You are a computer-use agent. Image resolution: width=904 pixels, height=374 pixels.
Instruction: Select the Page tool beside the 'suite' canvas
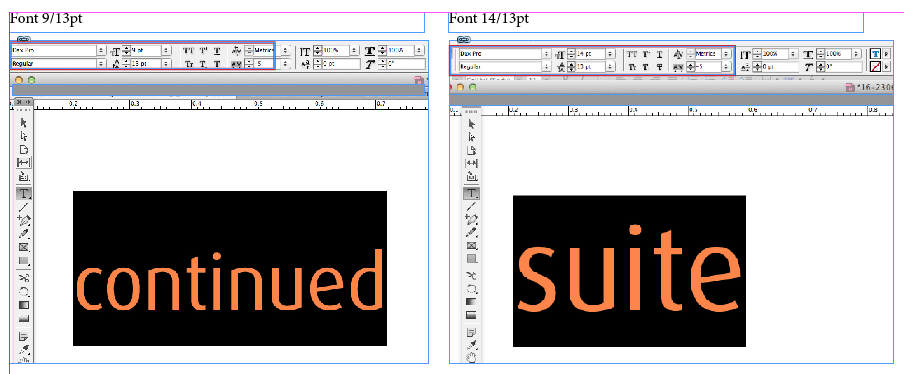click(472, 150)
